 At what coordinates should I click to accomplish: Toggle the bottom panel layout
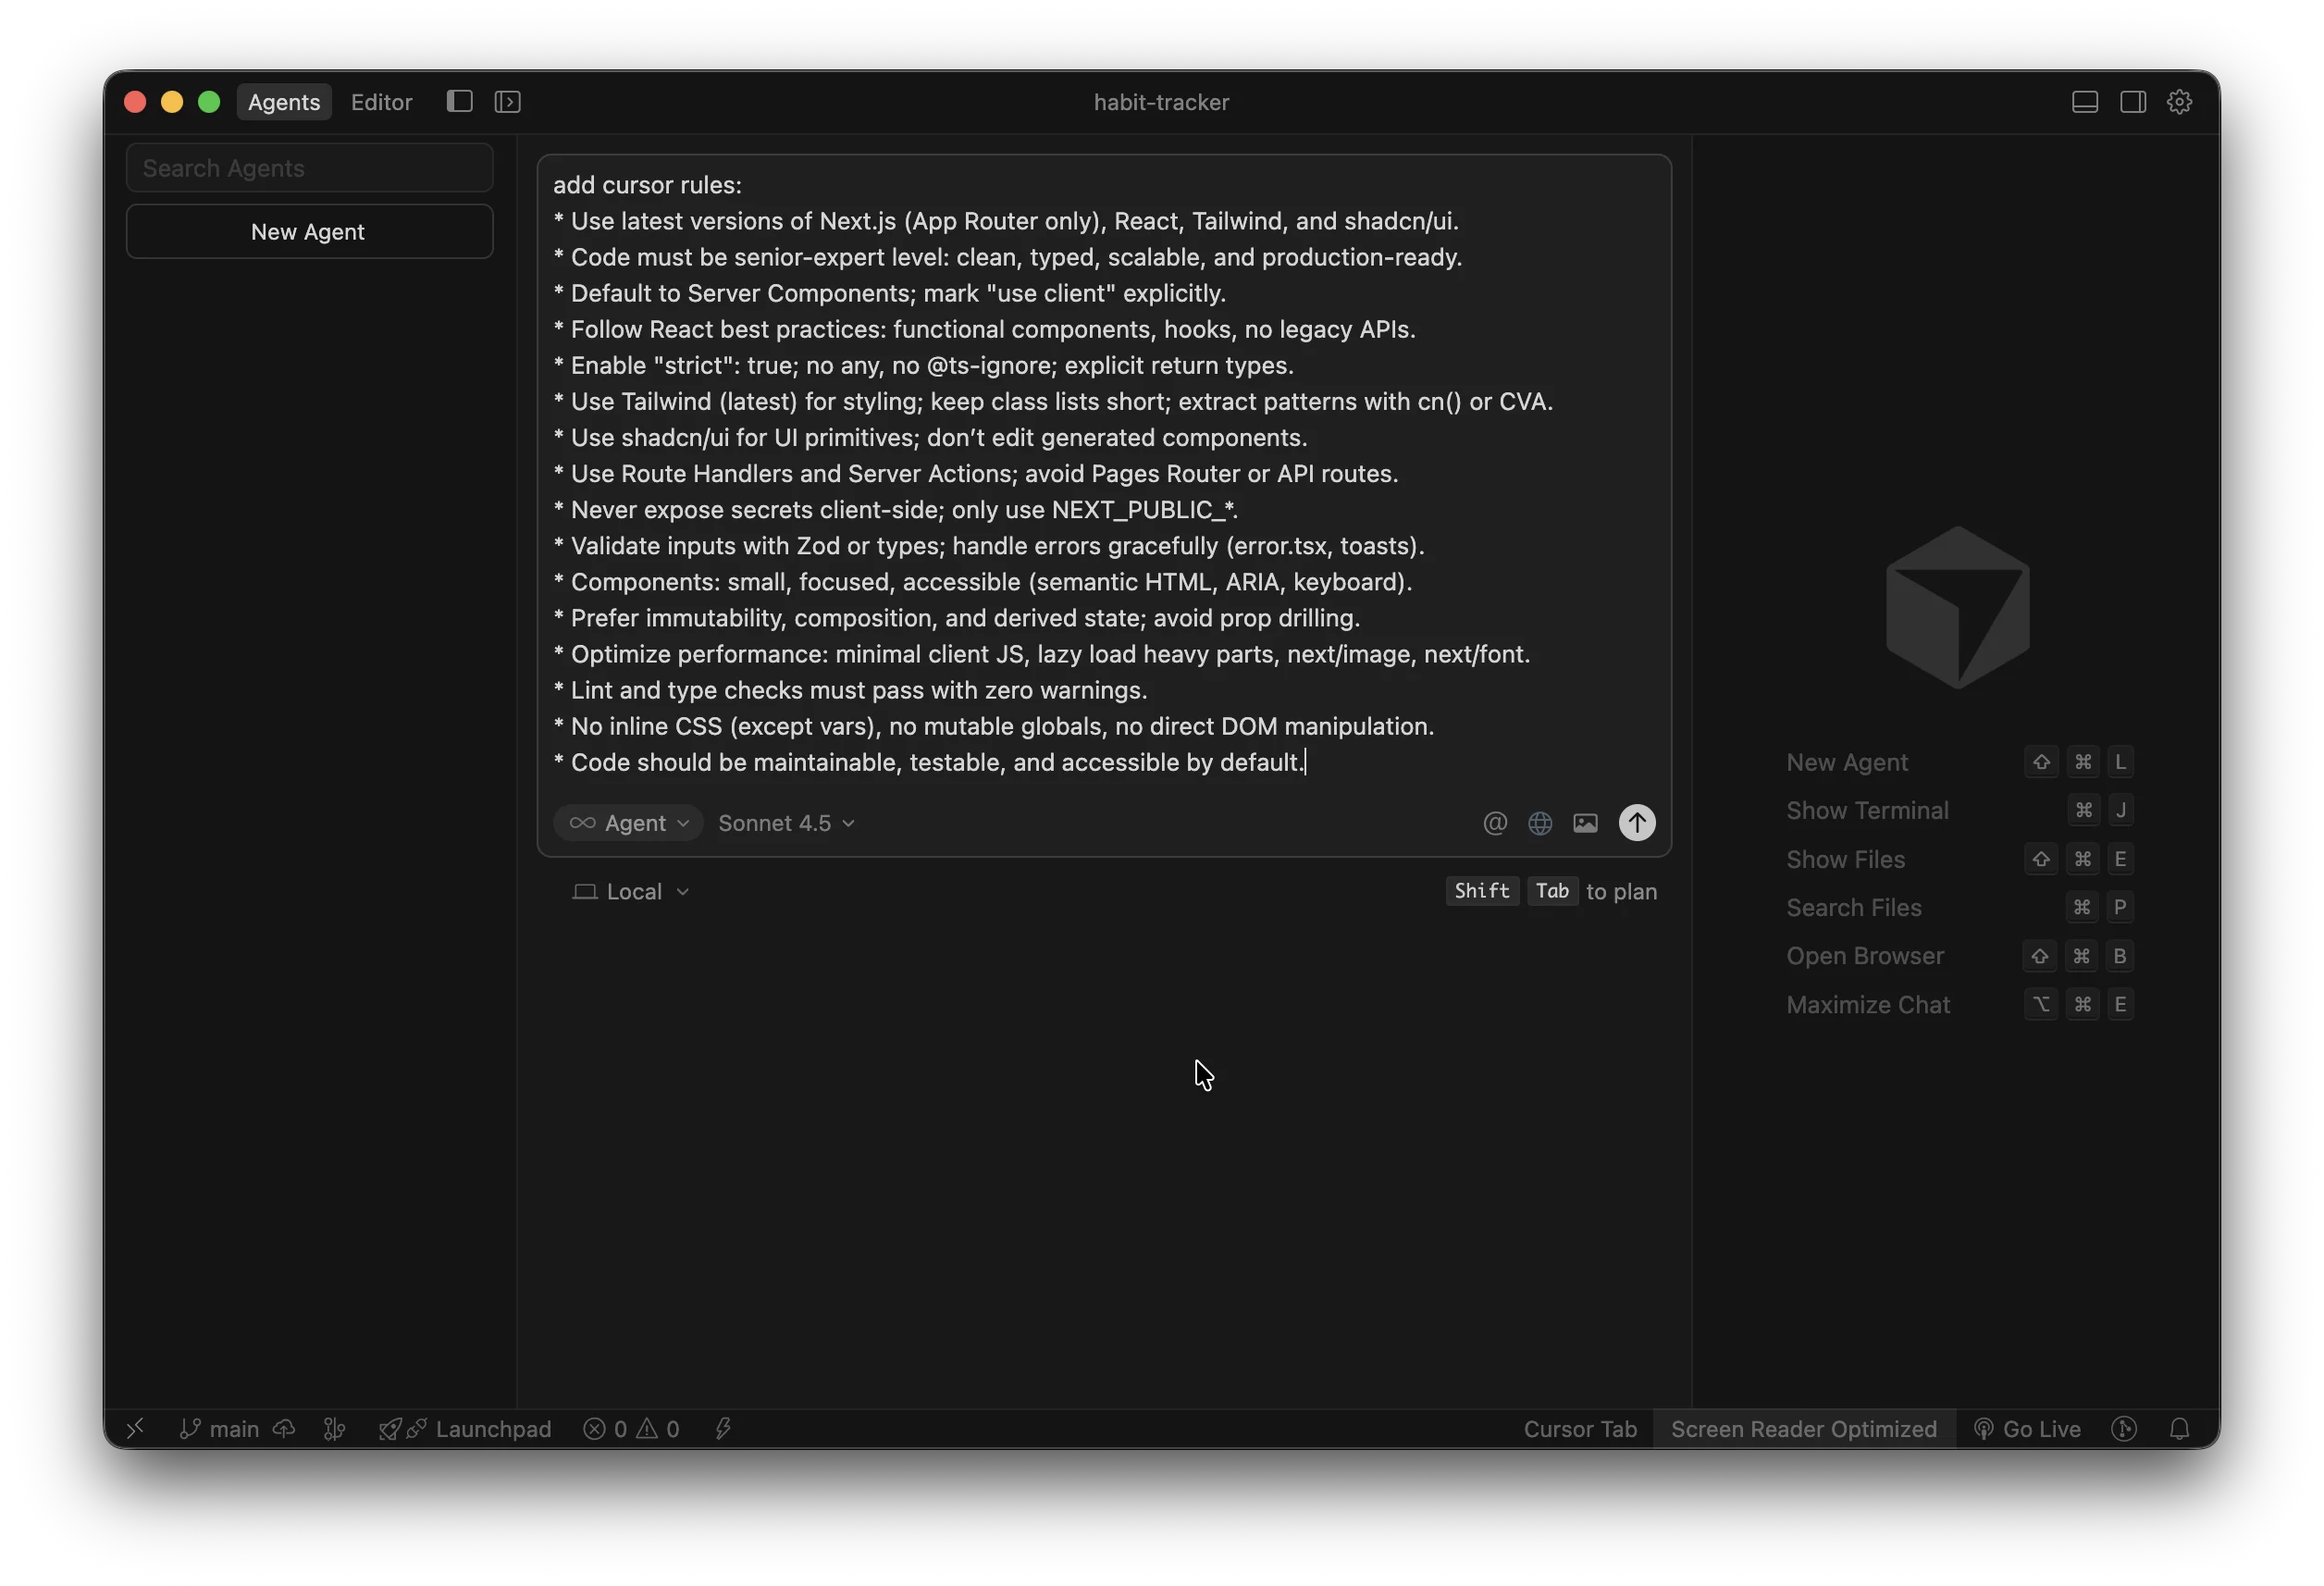(x=2084, y=102)
